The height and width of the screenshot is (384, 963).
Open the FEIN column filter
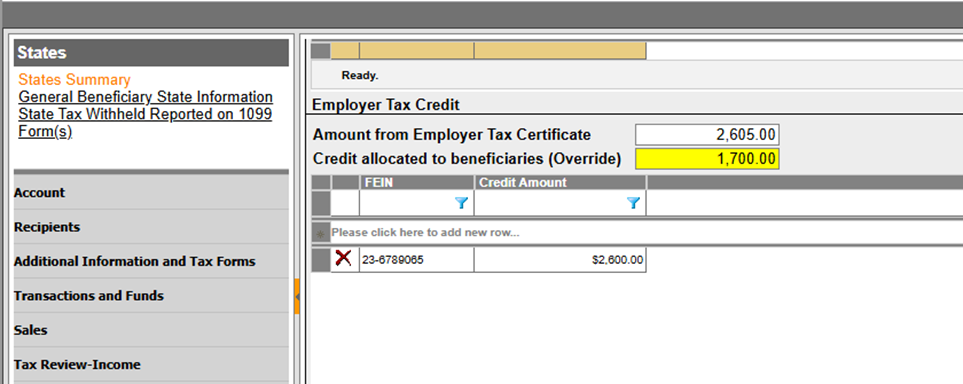461,203
